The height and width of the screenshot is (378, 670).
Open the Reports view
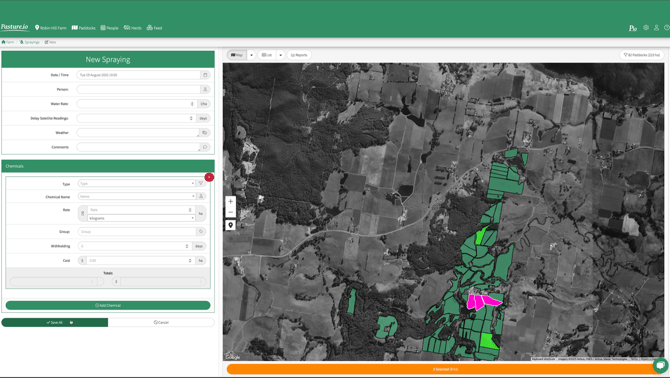coord(299,55)
